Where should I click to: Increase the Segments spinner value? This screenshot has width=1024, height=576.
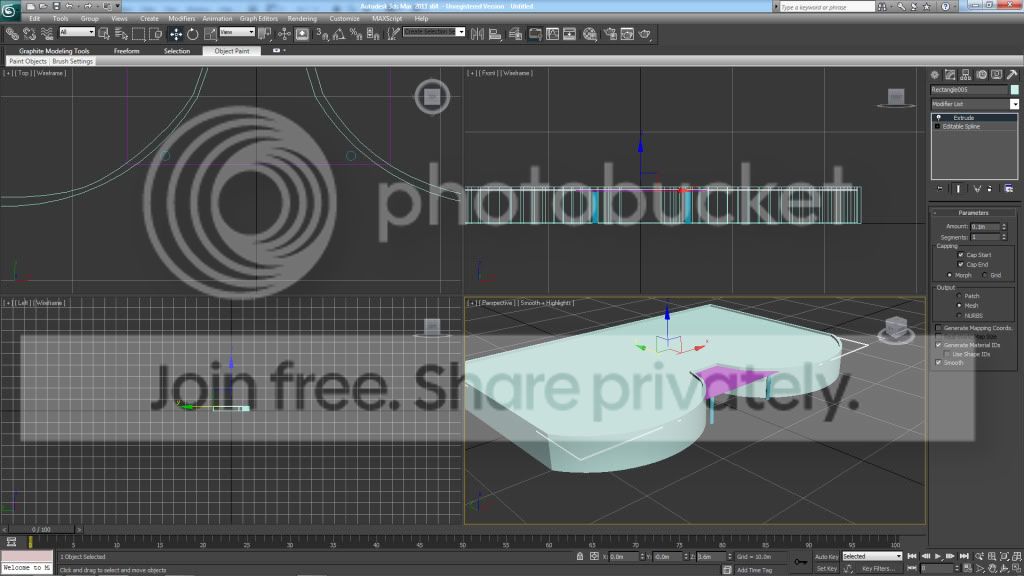[x=1004, y=235]
